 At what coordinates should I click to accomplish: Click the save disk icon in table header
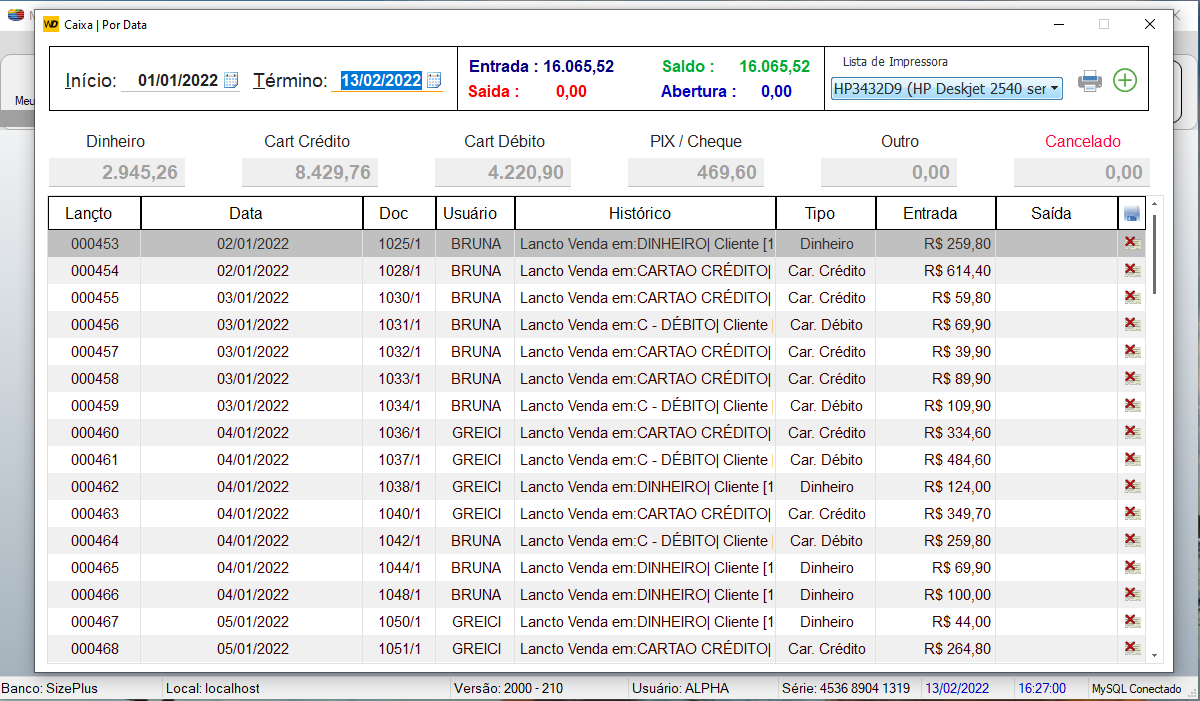point(1131,214)
